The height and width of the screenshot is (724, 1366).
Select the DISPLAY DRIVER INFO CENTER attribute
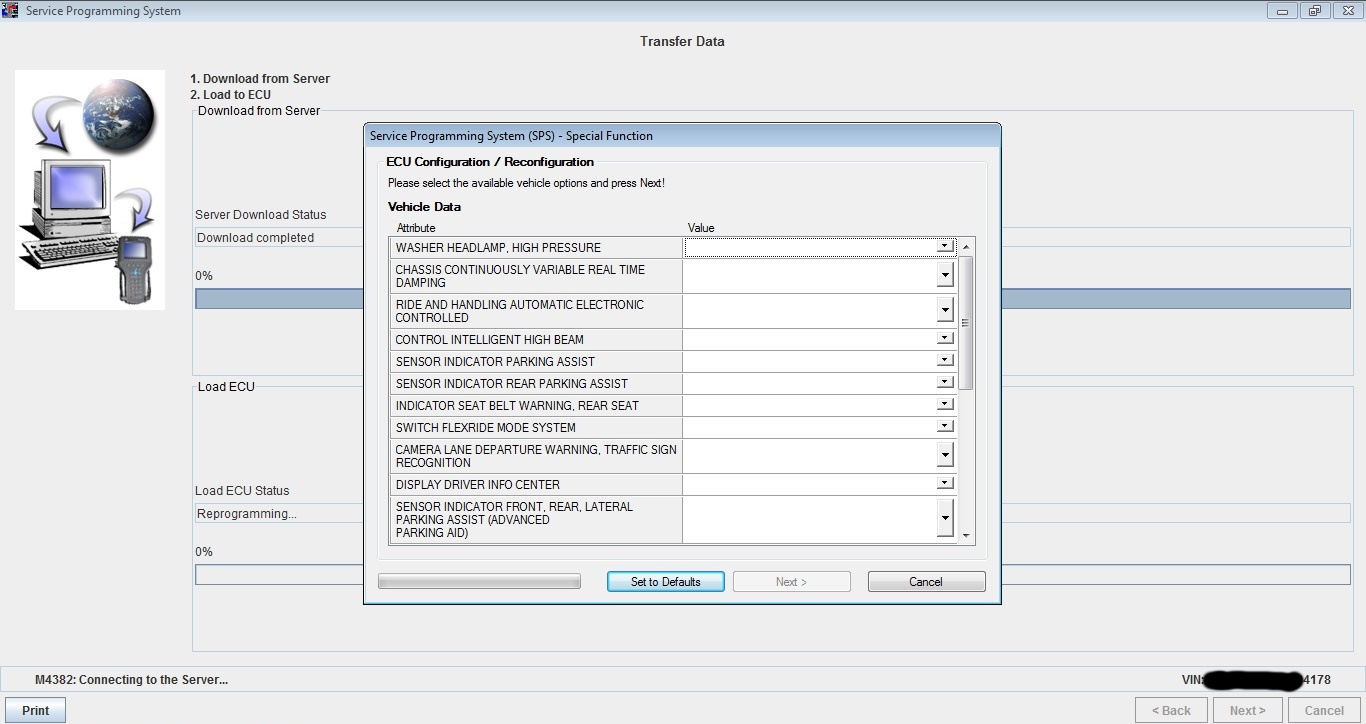click(x=536, y=485)
